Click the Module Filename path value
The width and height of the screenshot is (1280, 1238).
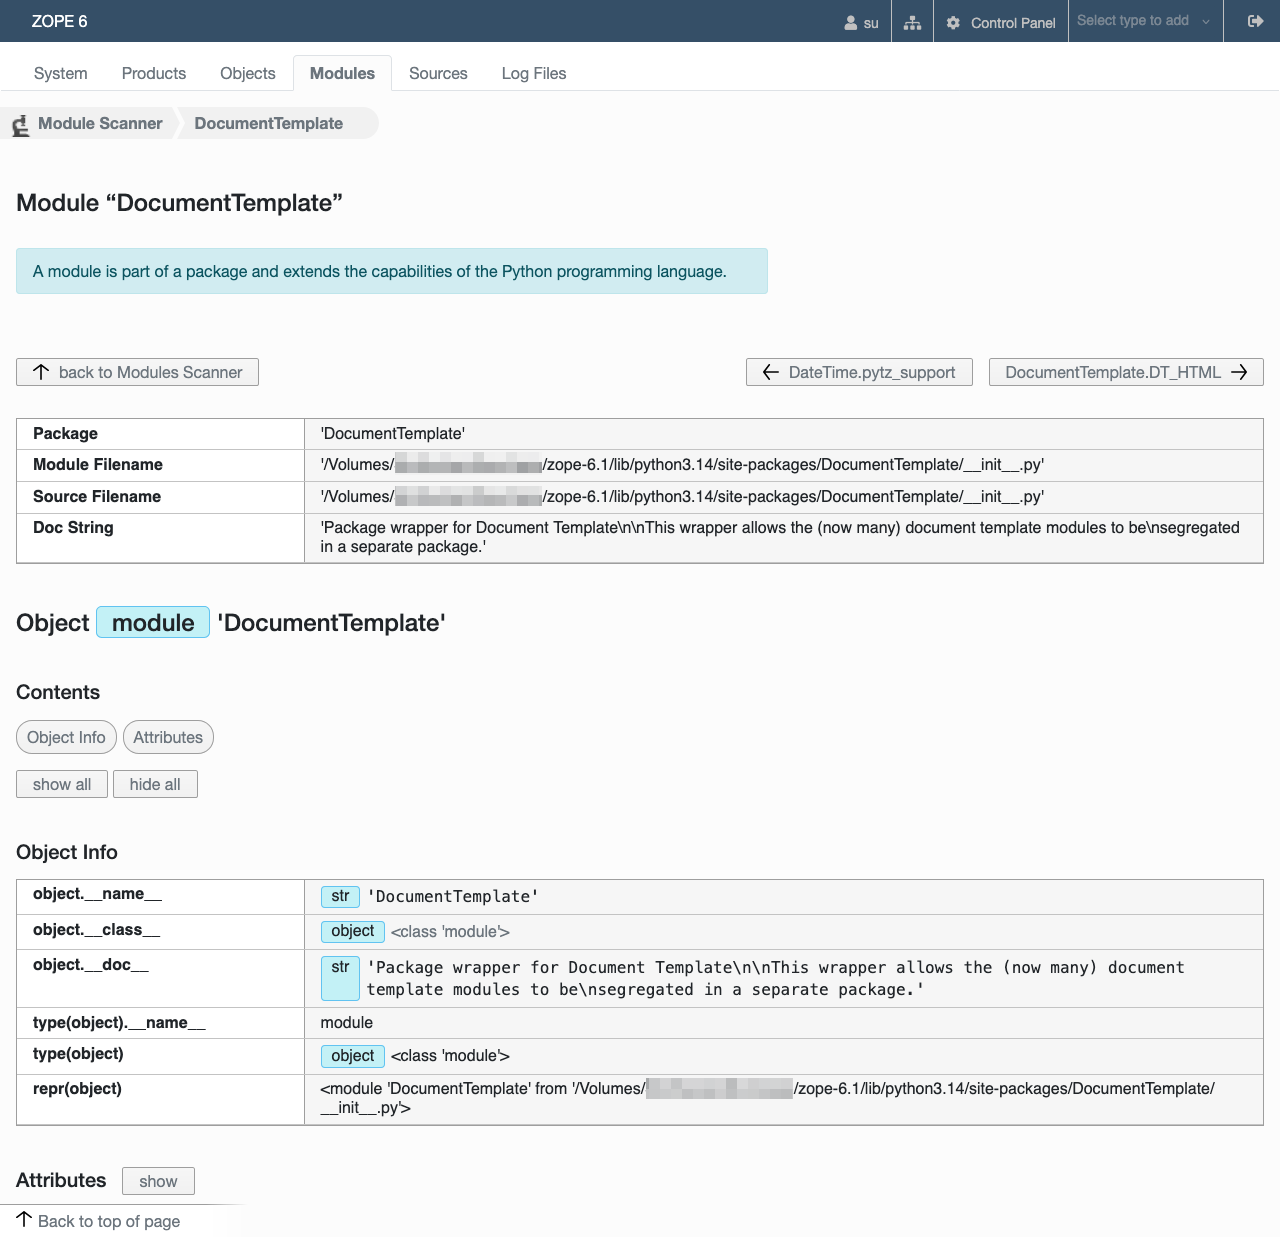682,464
